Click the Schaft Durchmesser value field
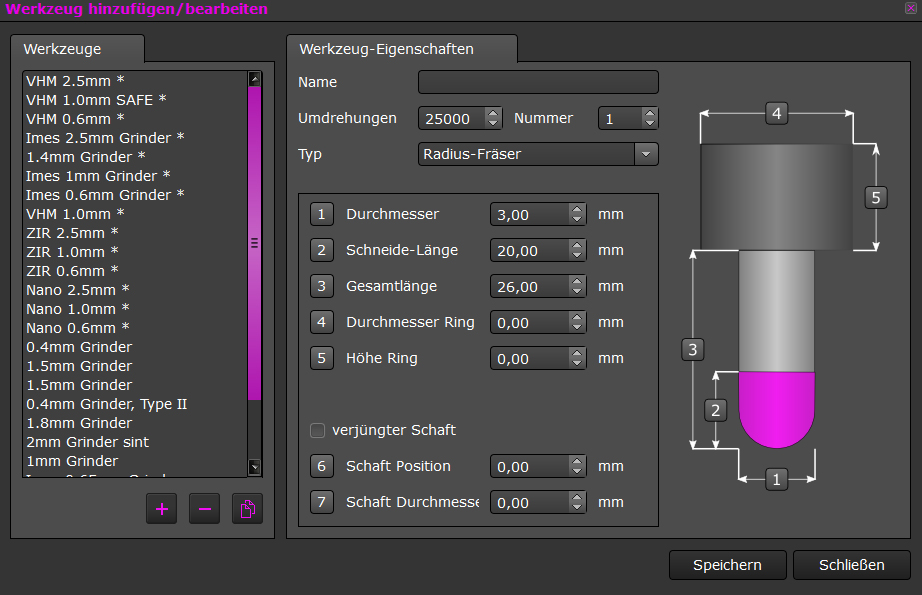The image size is (922, 595). (530, 502)
